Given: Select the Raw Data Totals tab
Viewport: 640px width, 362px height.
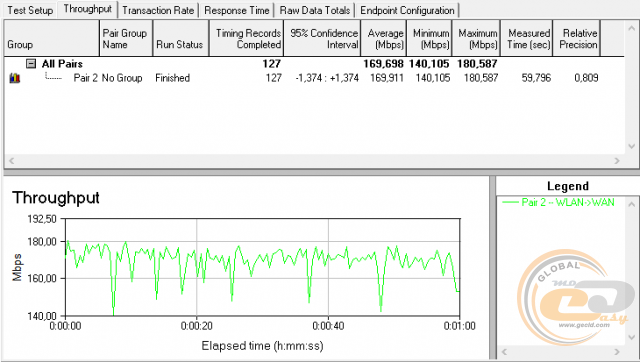Looking at the screenshot, I should pos(315,10).
